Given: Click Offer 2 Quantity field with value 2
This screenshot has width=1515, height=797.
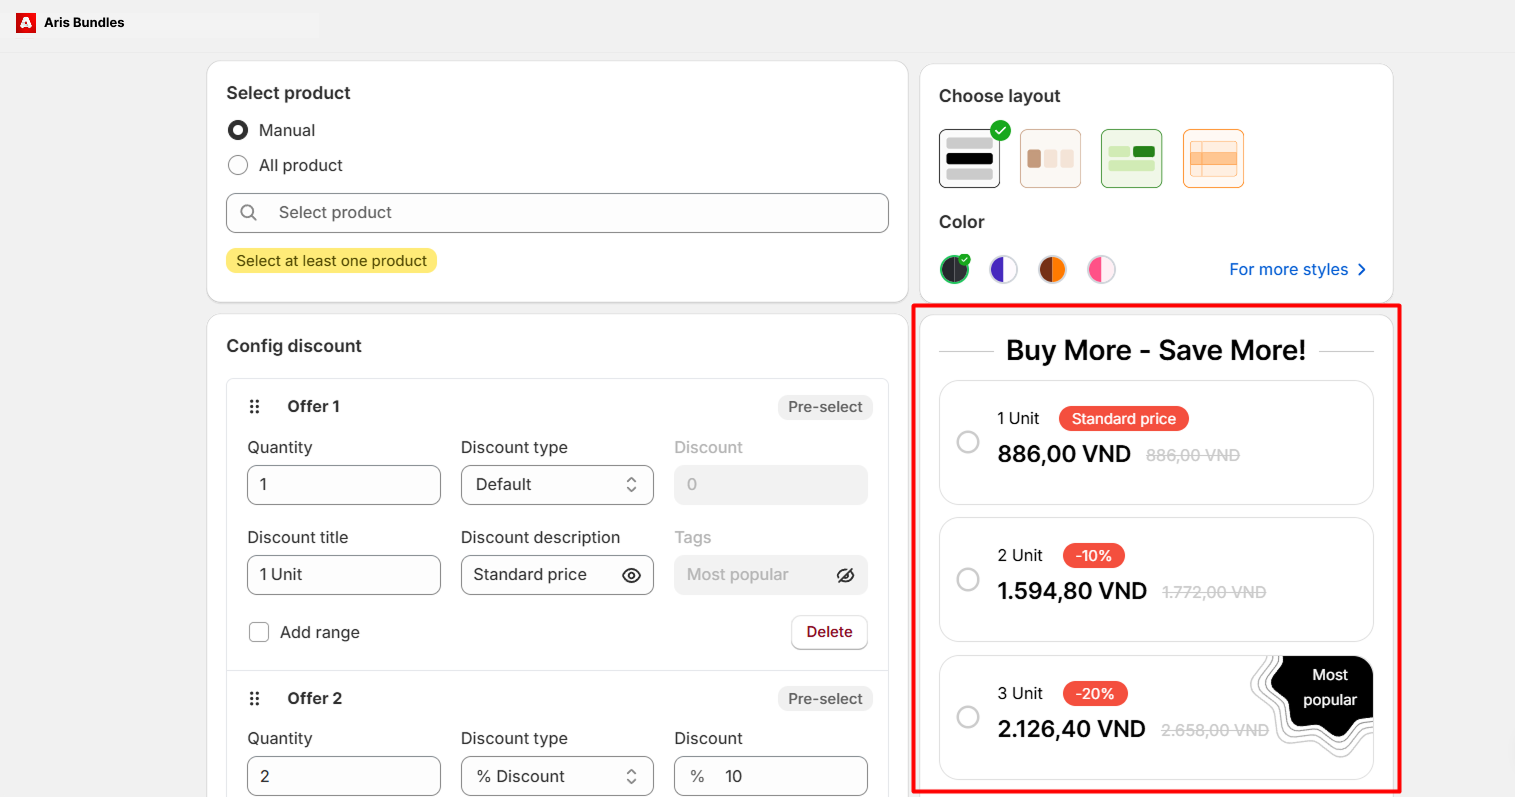Looking at the screenshot, I should (344, 776).
